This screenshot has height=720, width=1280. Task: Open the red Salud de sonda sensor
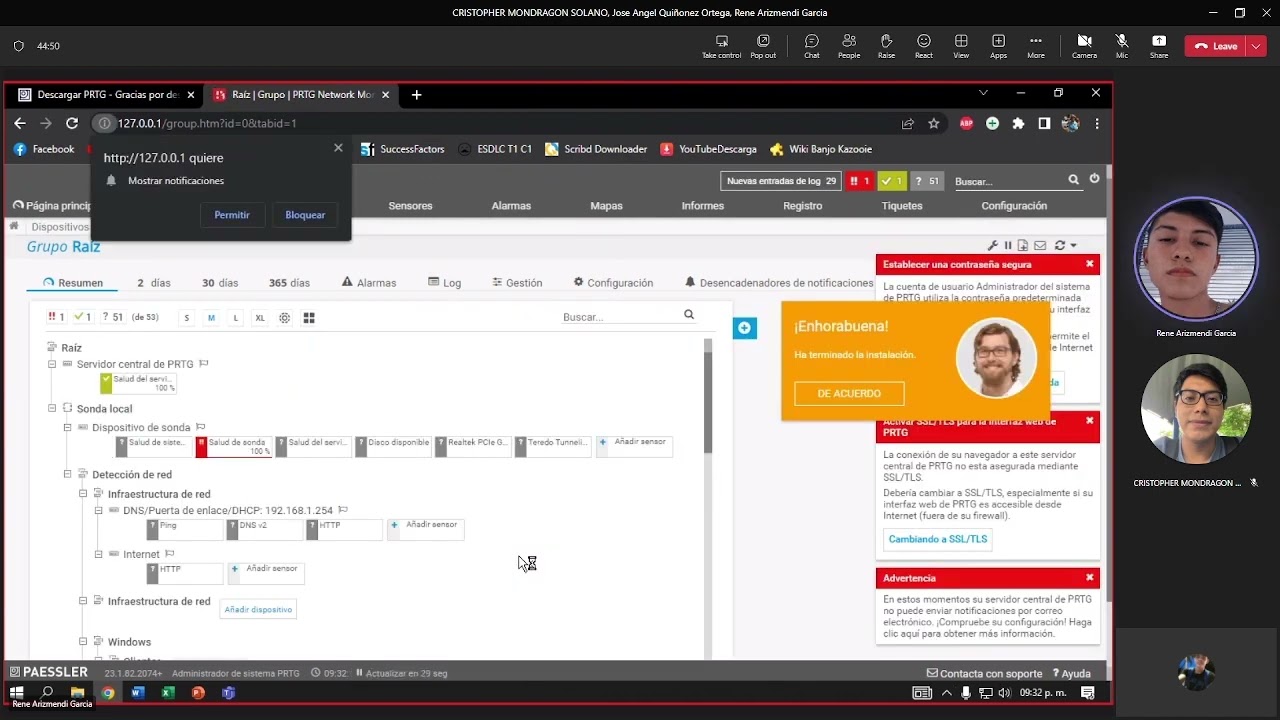[x=235, y=446]
